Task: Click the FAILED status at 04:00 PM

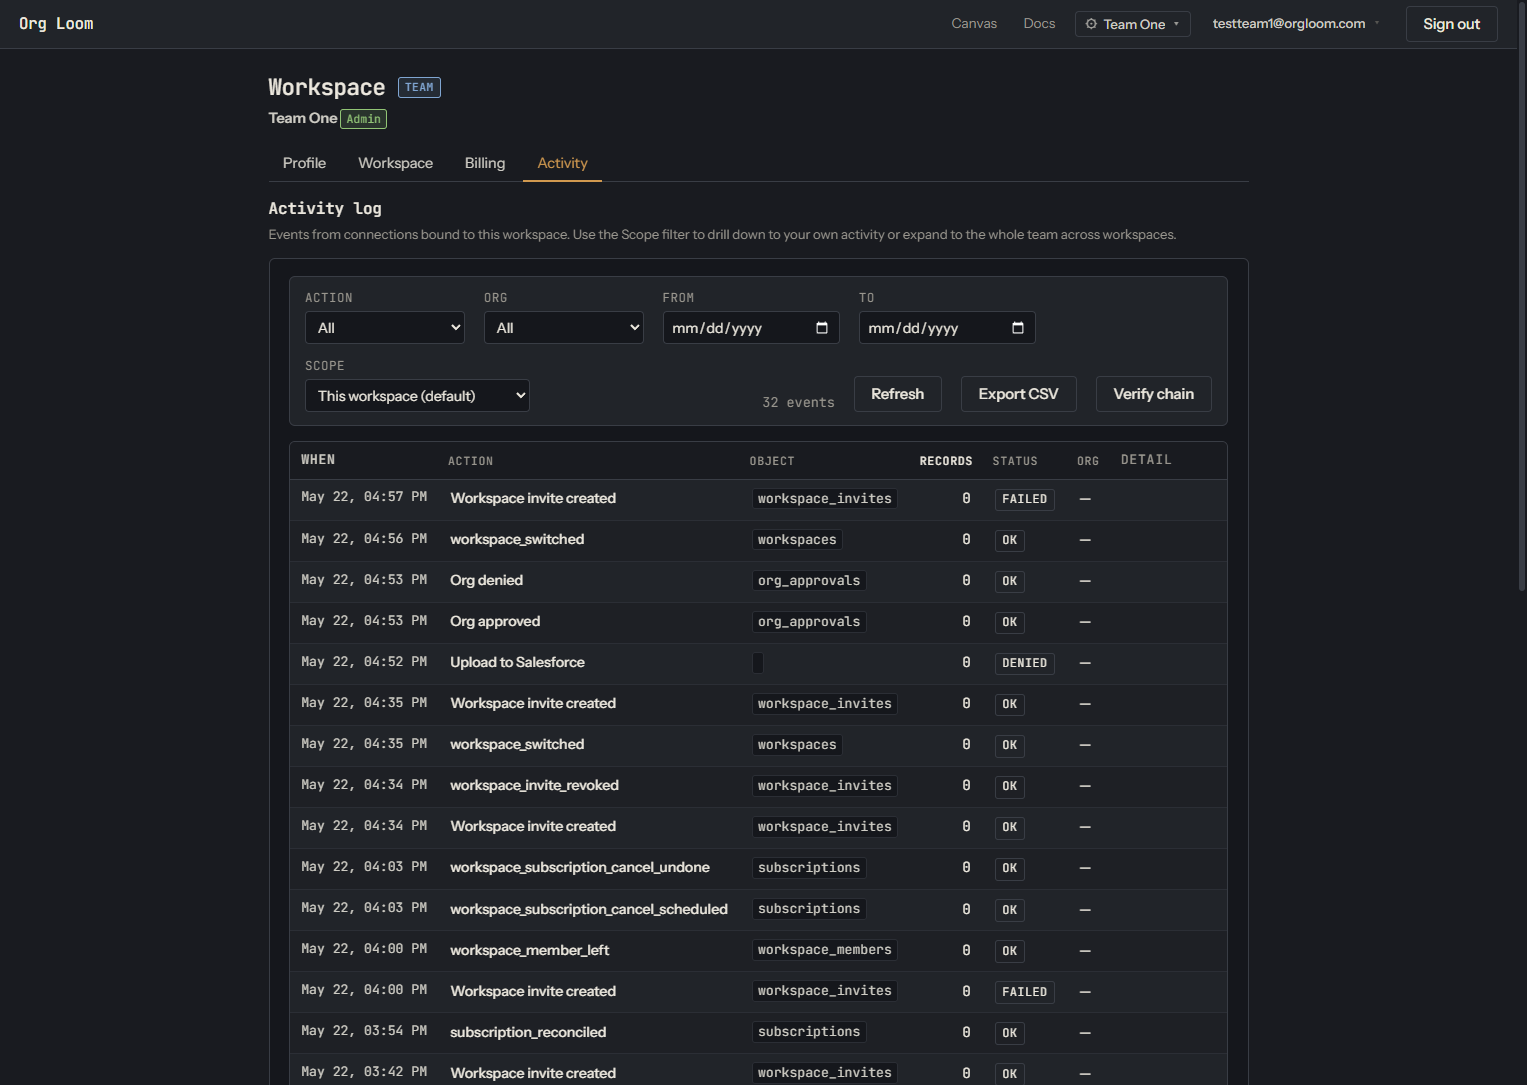Action: click(x=1024, y=992)
